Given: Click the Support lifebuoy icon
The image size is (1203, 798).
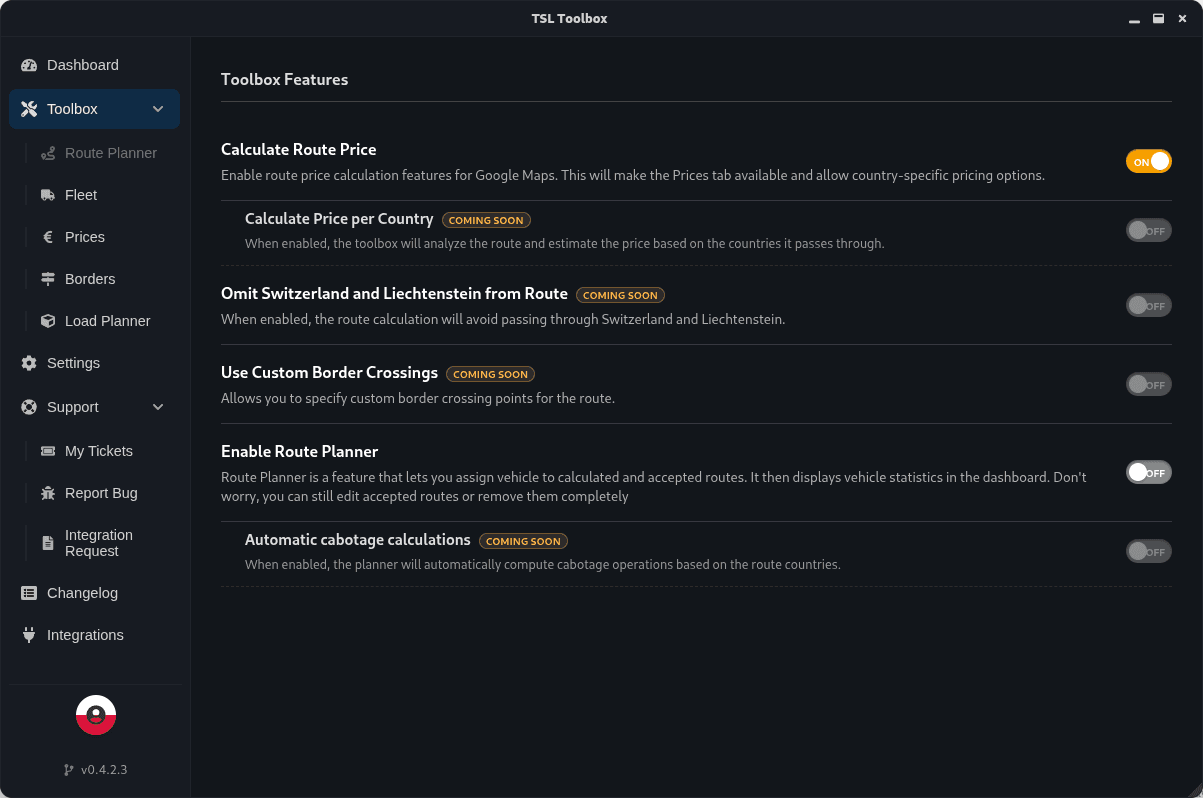Looking at the screenshot, I should [x=29, y=407].
